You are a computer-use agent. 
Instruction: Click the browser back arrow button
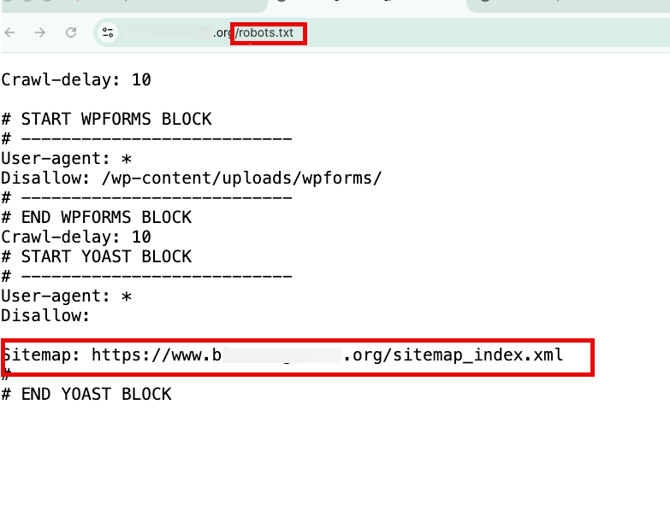pyautogui.click(x=11, y=33)
